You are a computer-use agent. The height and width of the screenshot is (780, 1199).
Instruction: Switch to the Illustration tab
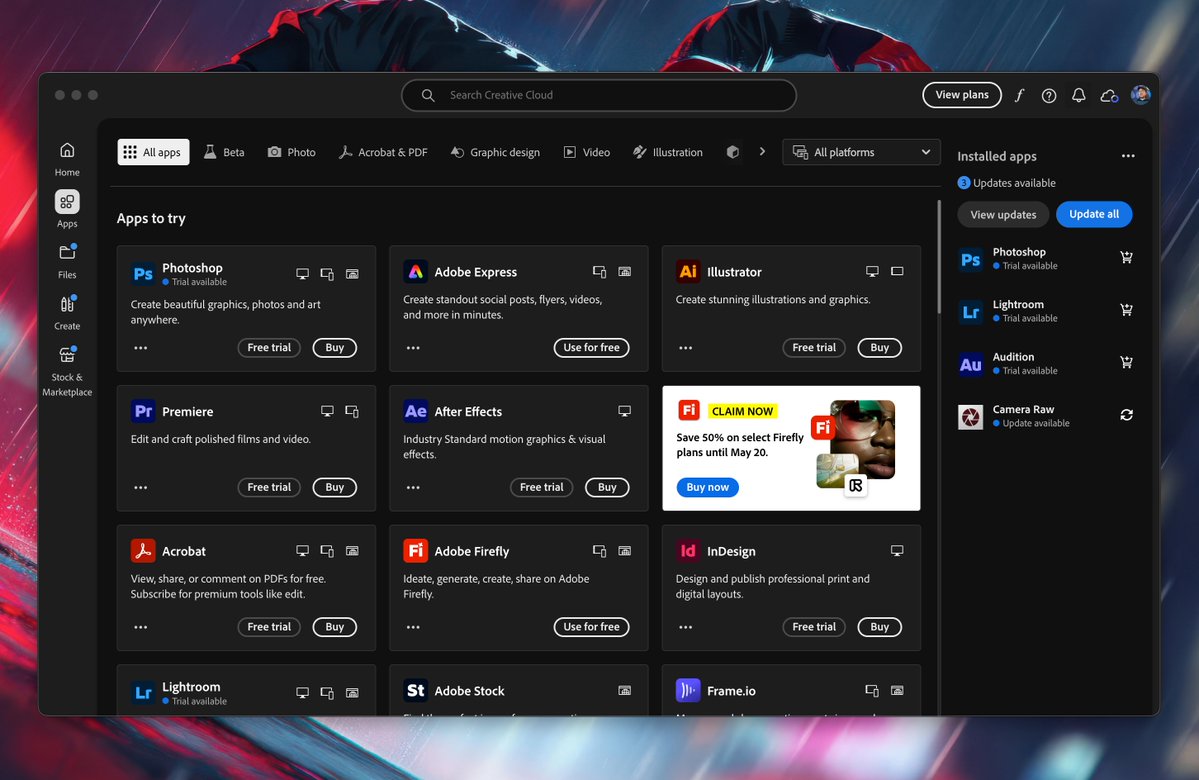coord(668,152)
